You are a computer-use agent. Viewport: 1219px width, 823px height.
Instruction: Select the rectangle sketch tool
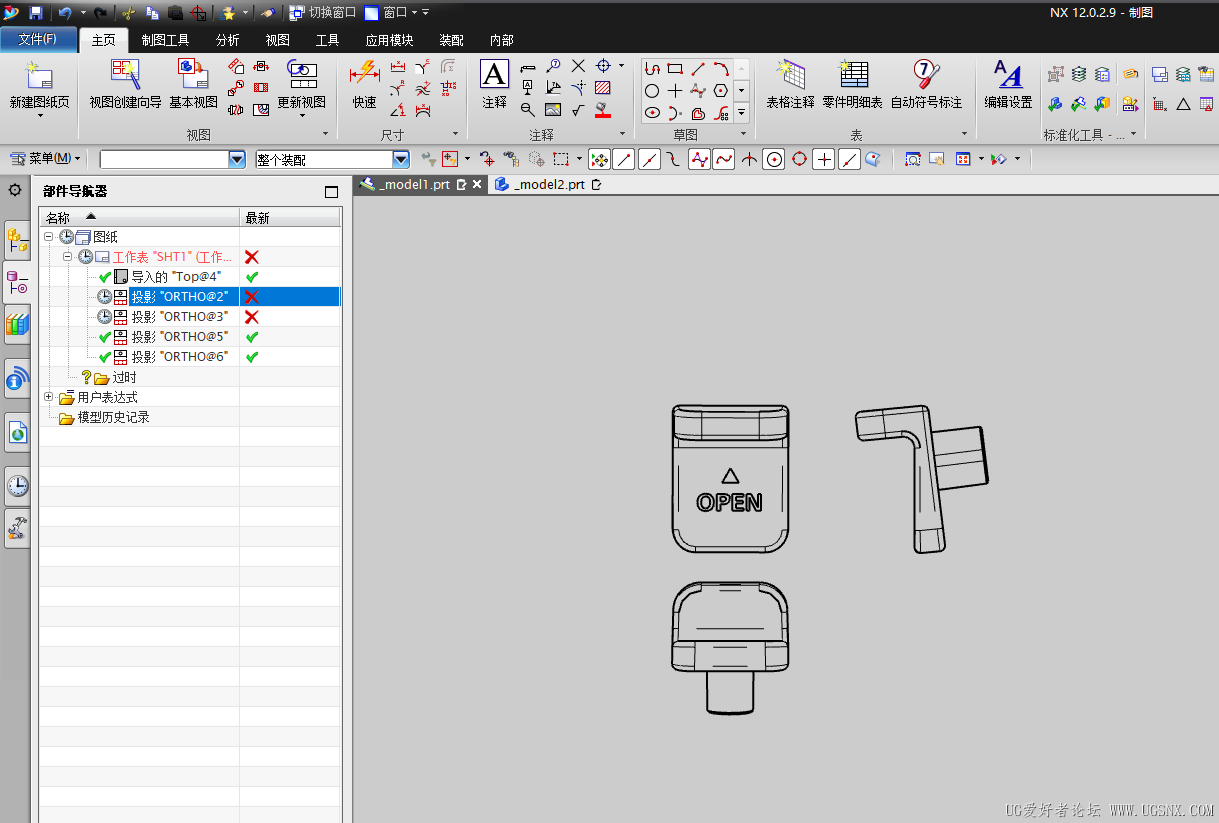pyautogui.click(x=675, y=68)
